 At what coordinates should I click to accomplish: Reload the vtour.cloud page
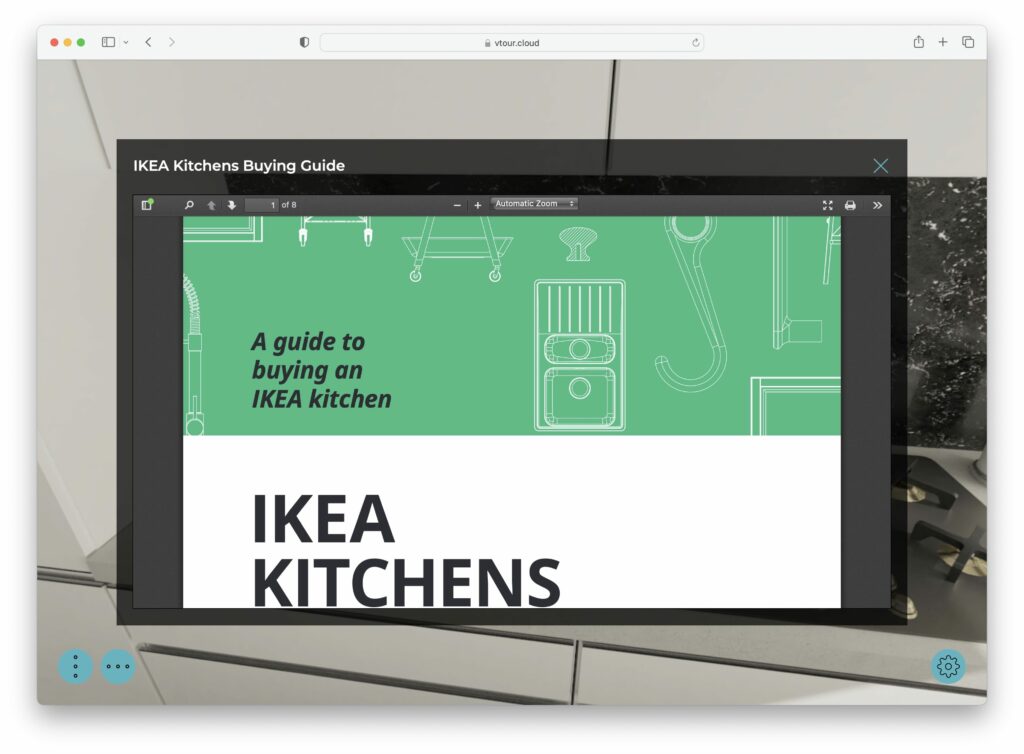(696, 43)
